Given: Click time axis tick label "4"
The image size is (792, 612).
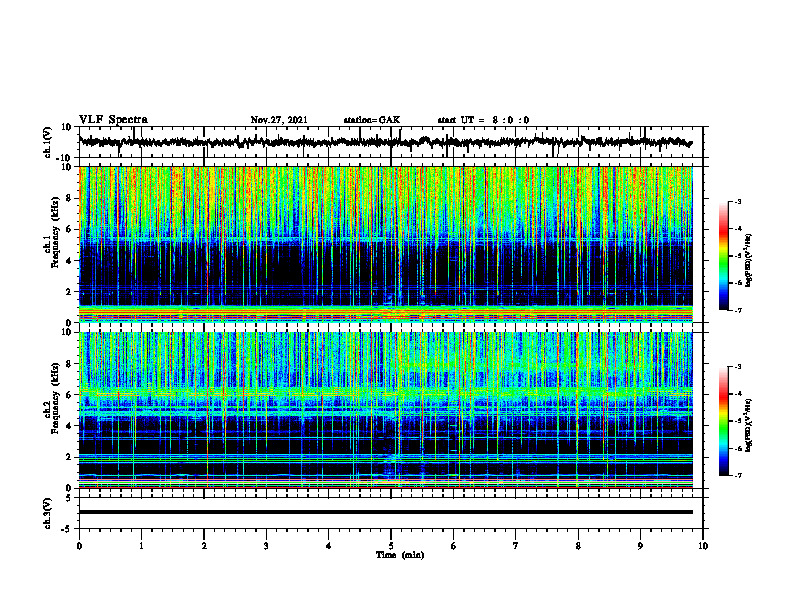Looking at the screenshot, I should [x=329, y=546].
